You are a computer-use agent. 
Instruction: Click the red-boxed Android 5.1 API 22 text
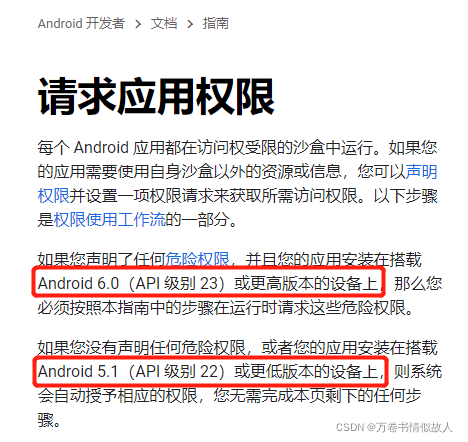pos(211,371)
